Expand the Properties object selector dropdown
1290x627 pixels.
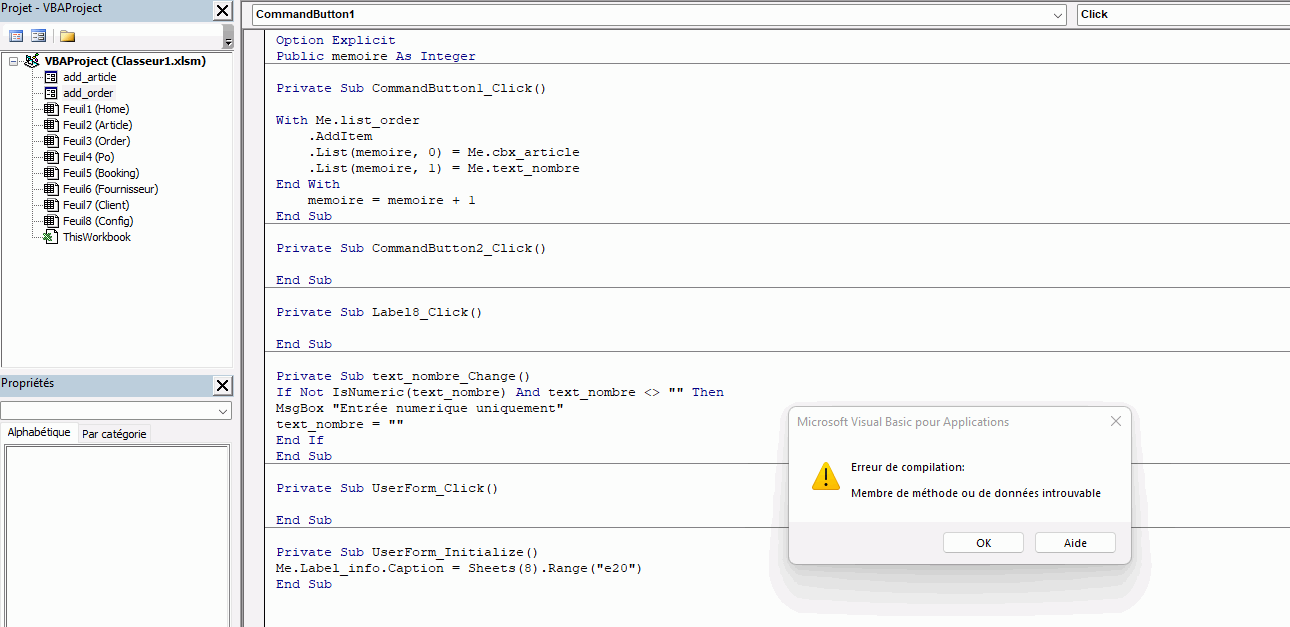[223, 411]
